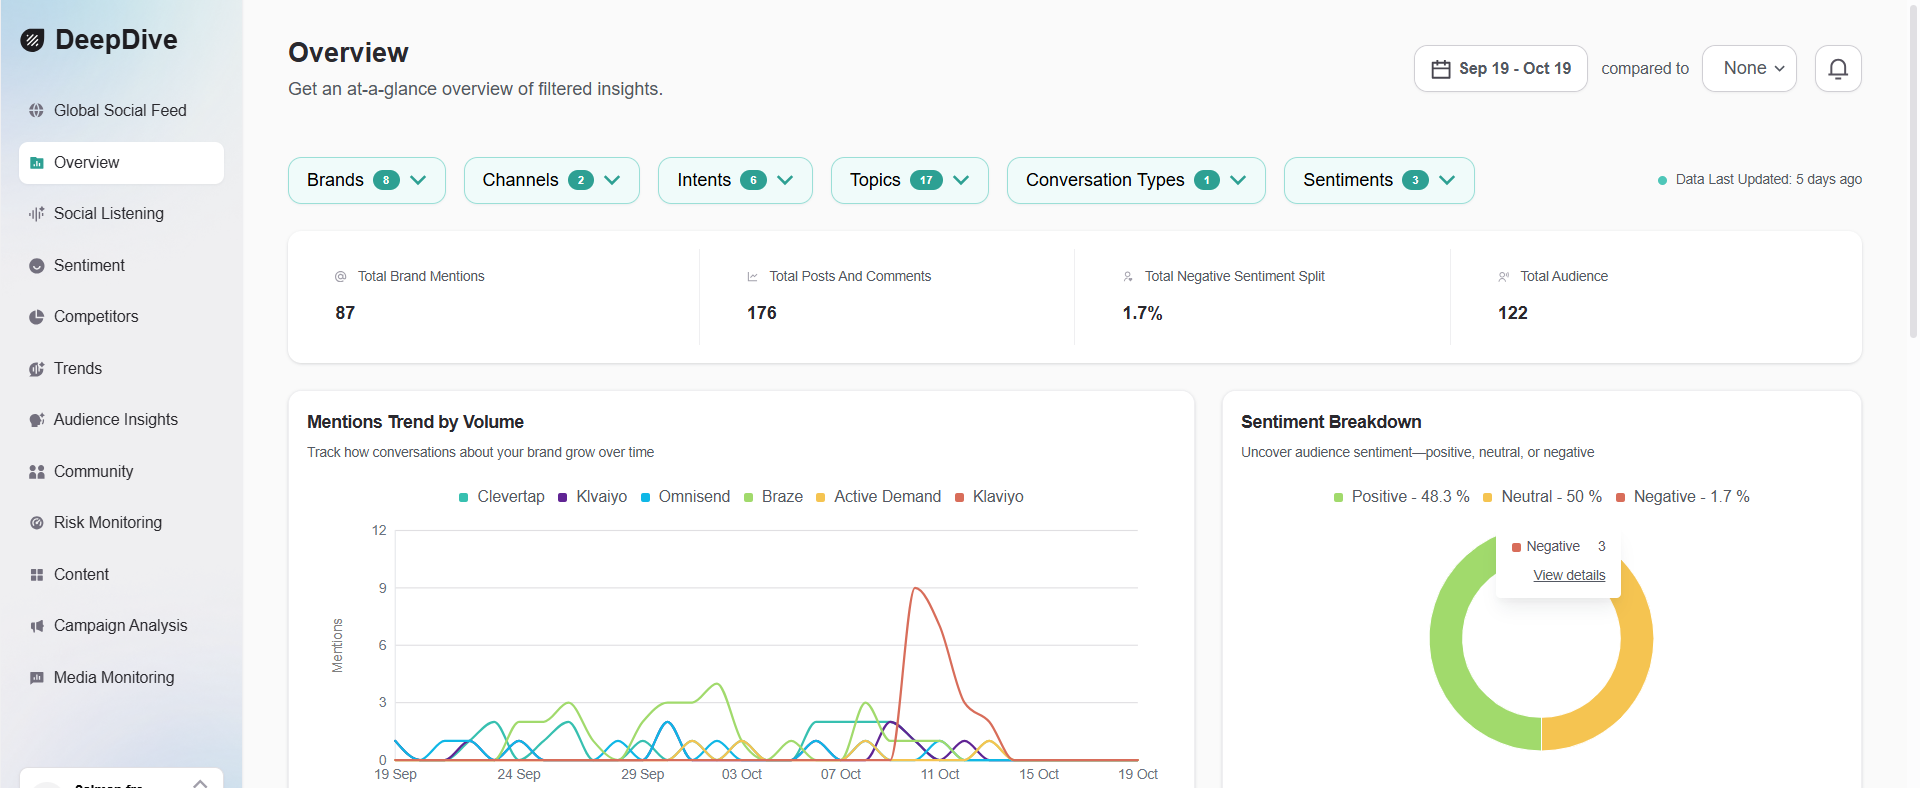1920x788 pixels.
Task: Open Campaign Analysis section
Action: coord(121,625)
